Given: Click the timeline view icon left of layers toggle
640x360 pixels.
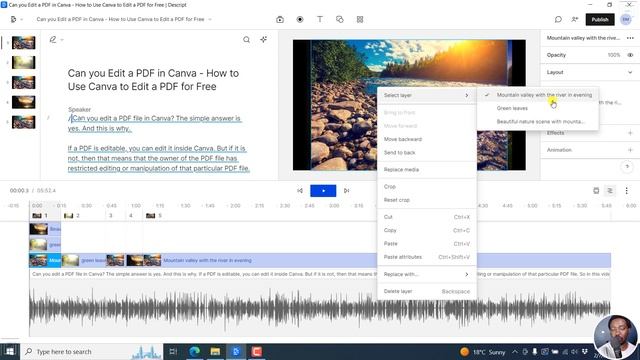Looking at the screenshot, I should tap(596, 191).
